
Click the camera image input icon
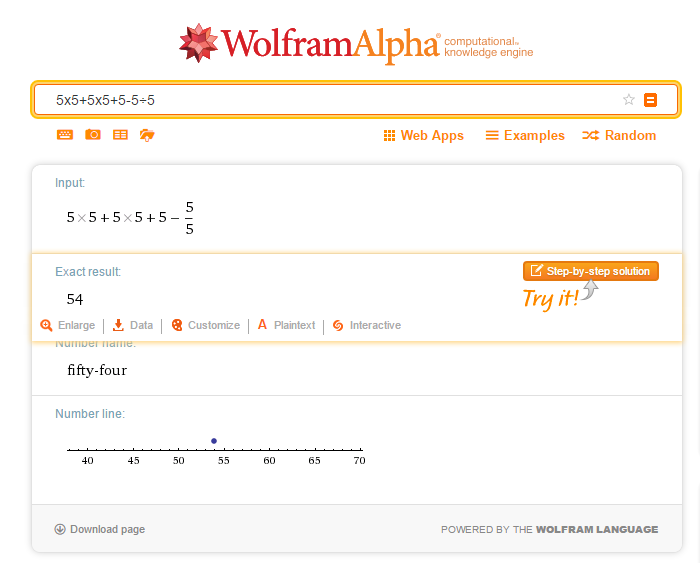[x=93, y=134]
